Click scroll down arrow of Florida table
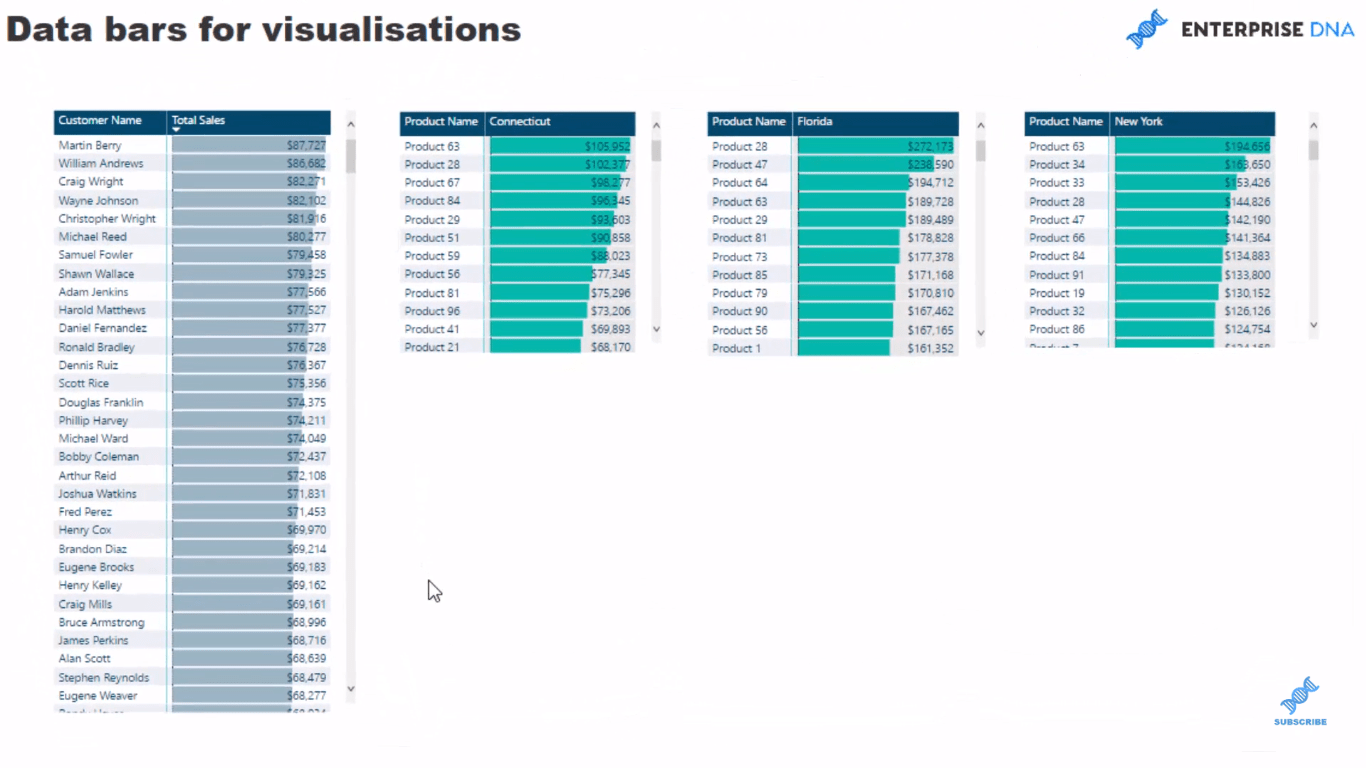This screenshot has width=1366, height=768. pyautogui.click(x=980, y=332)
